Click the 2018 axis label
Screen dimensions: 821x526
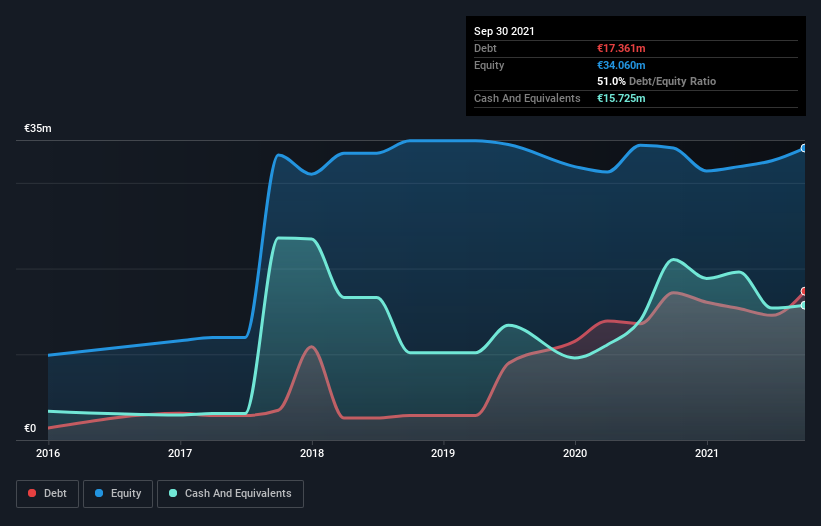click(312, 453)
